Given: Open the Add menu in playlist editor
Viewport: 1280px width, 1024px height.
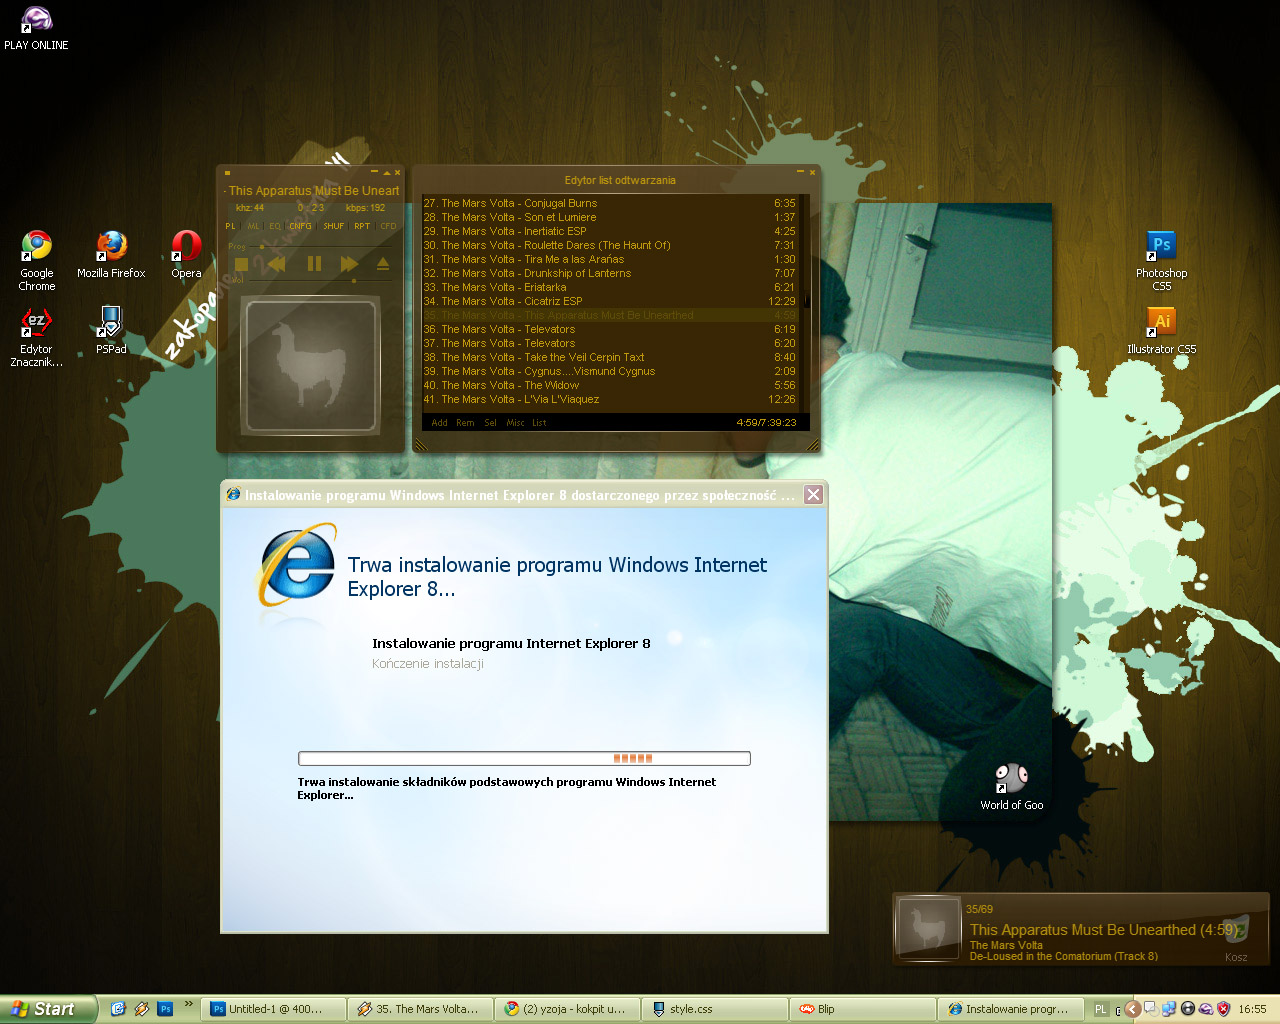Looking at the screenshot, I should (x=439, y=423).
